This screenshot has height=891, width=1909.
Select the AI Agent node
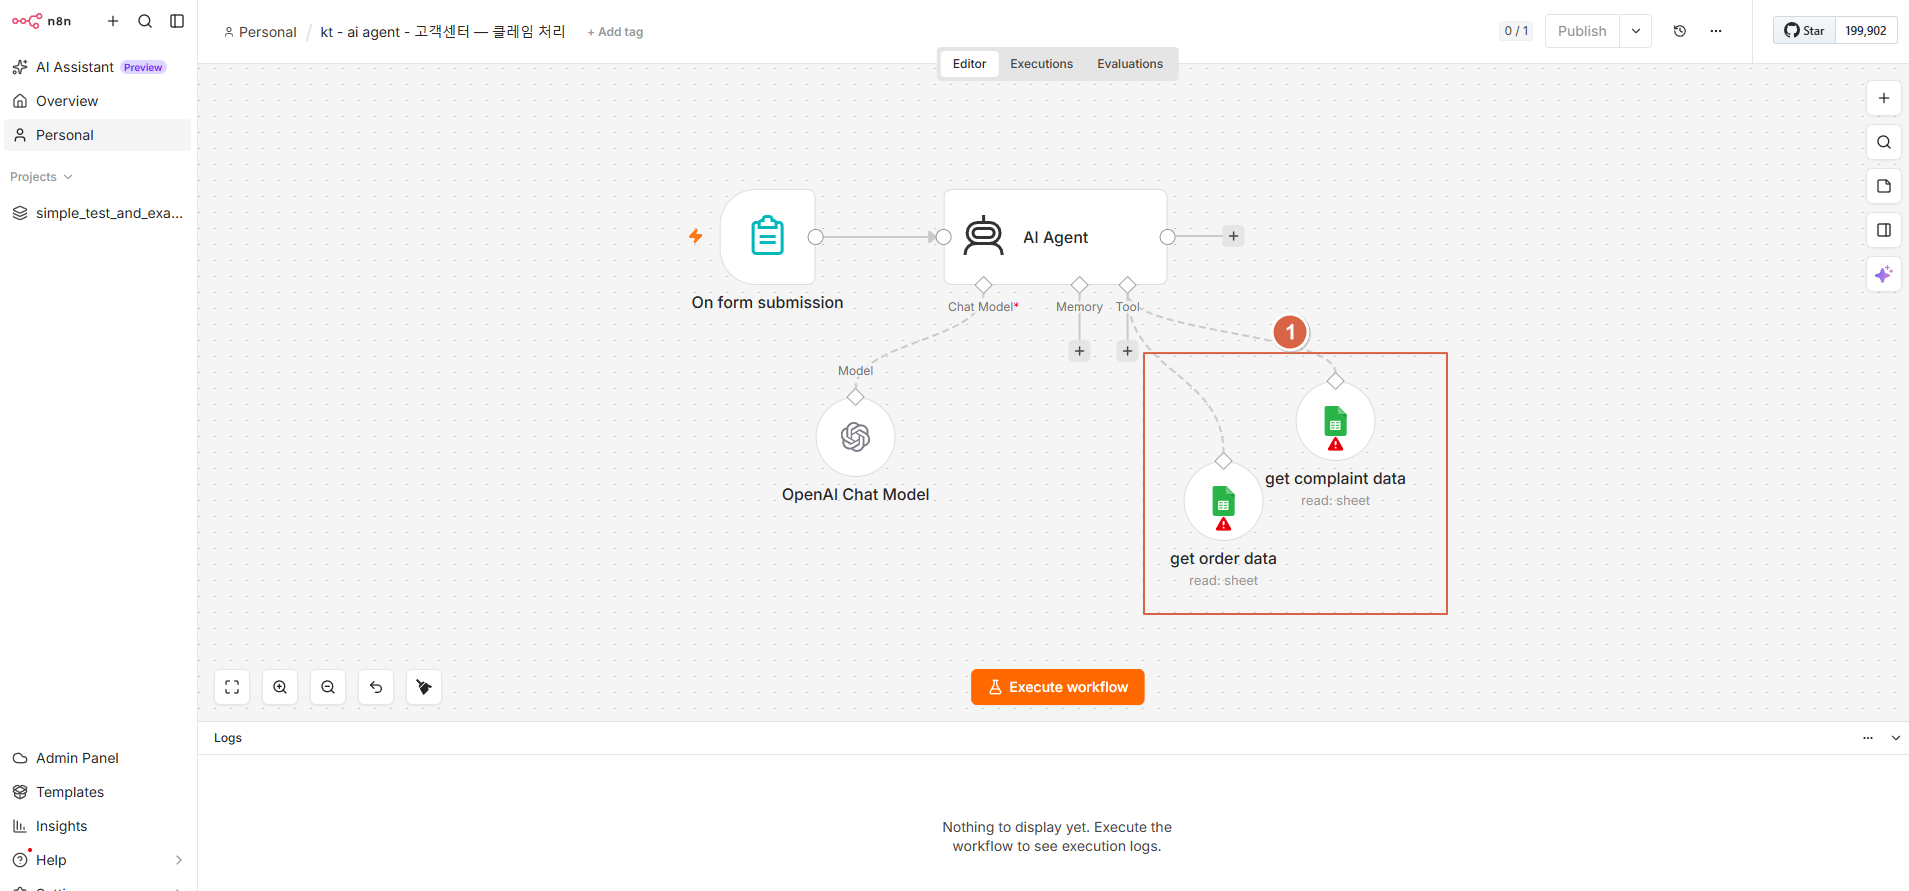coord(1055,237)
